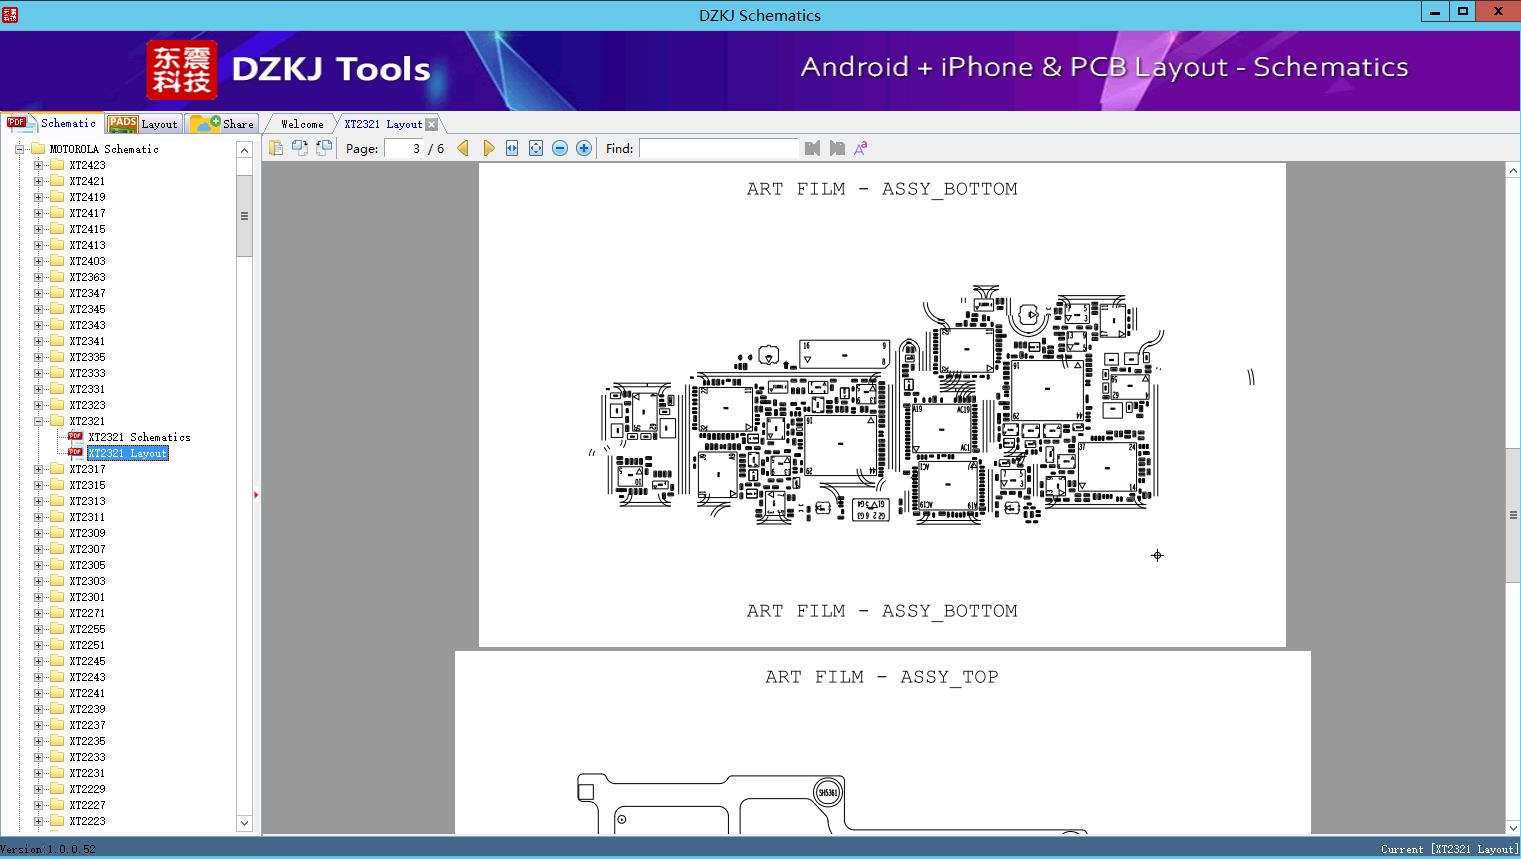This screenshot has width=1521, height=859.
Task: Find the next search match
Action: [837, 148]
